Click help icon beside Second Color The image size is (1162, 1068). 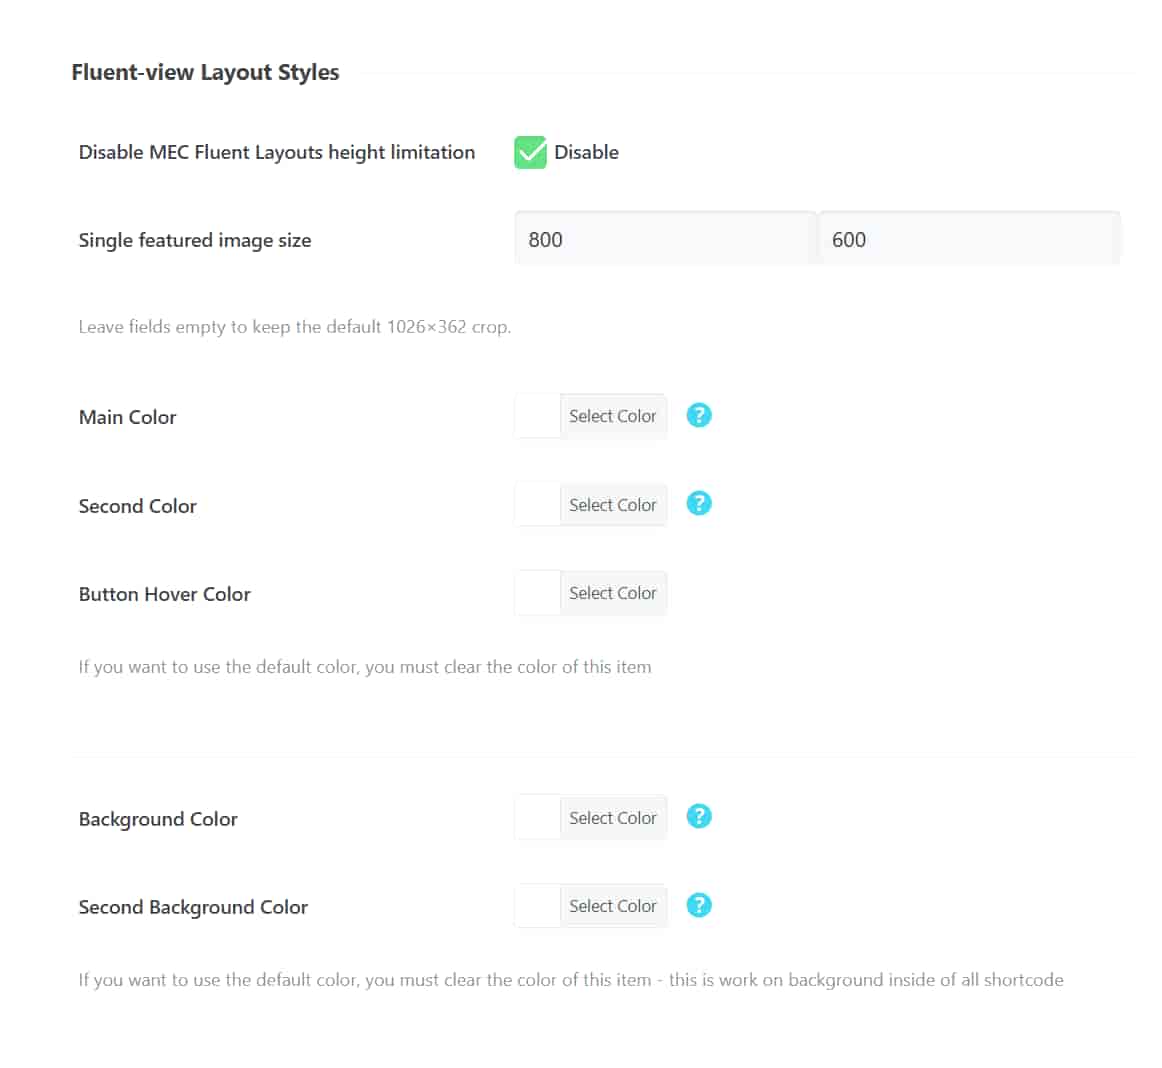click(x=699, y=503)
